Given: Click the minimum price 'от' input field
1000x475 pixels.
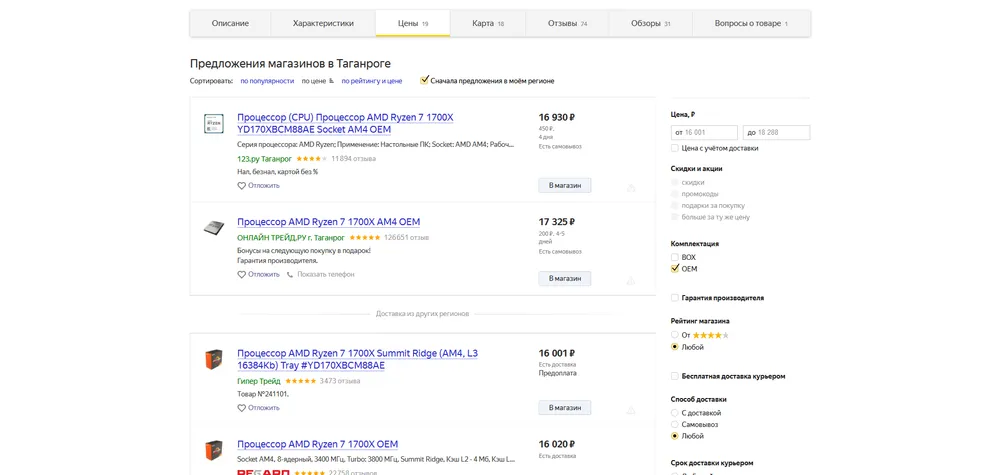Looking at the screenshot, I should [705, 132].
